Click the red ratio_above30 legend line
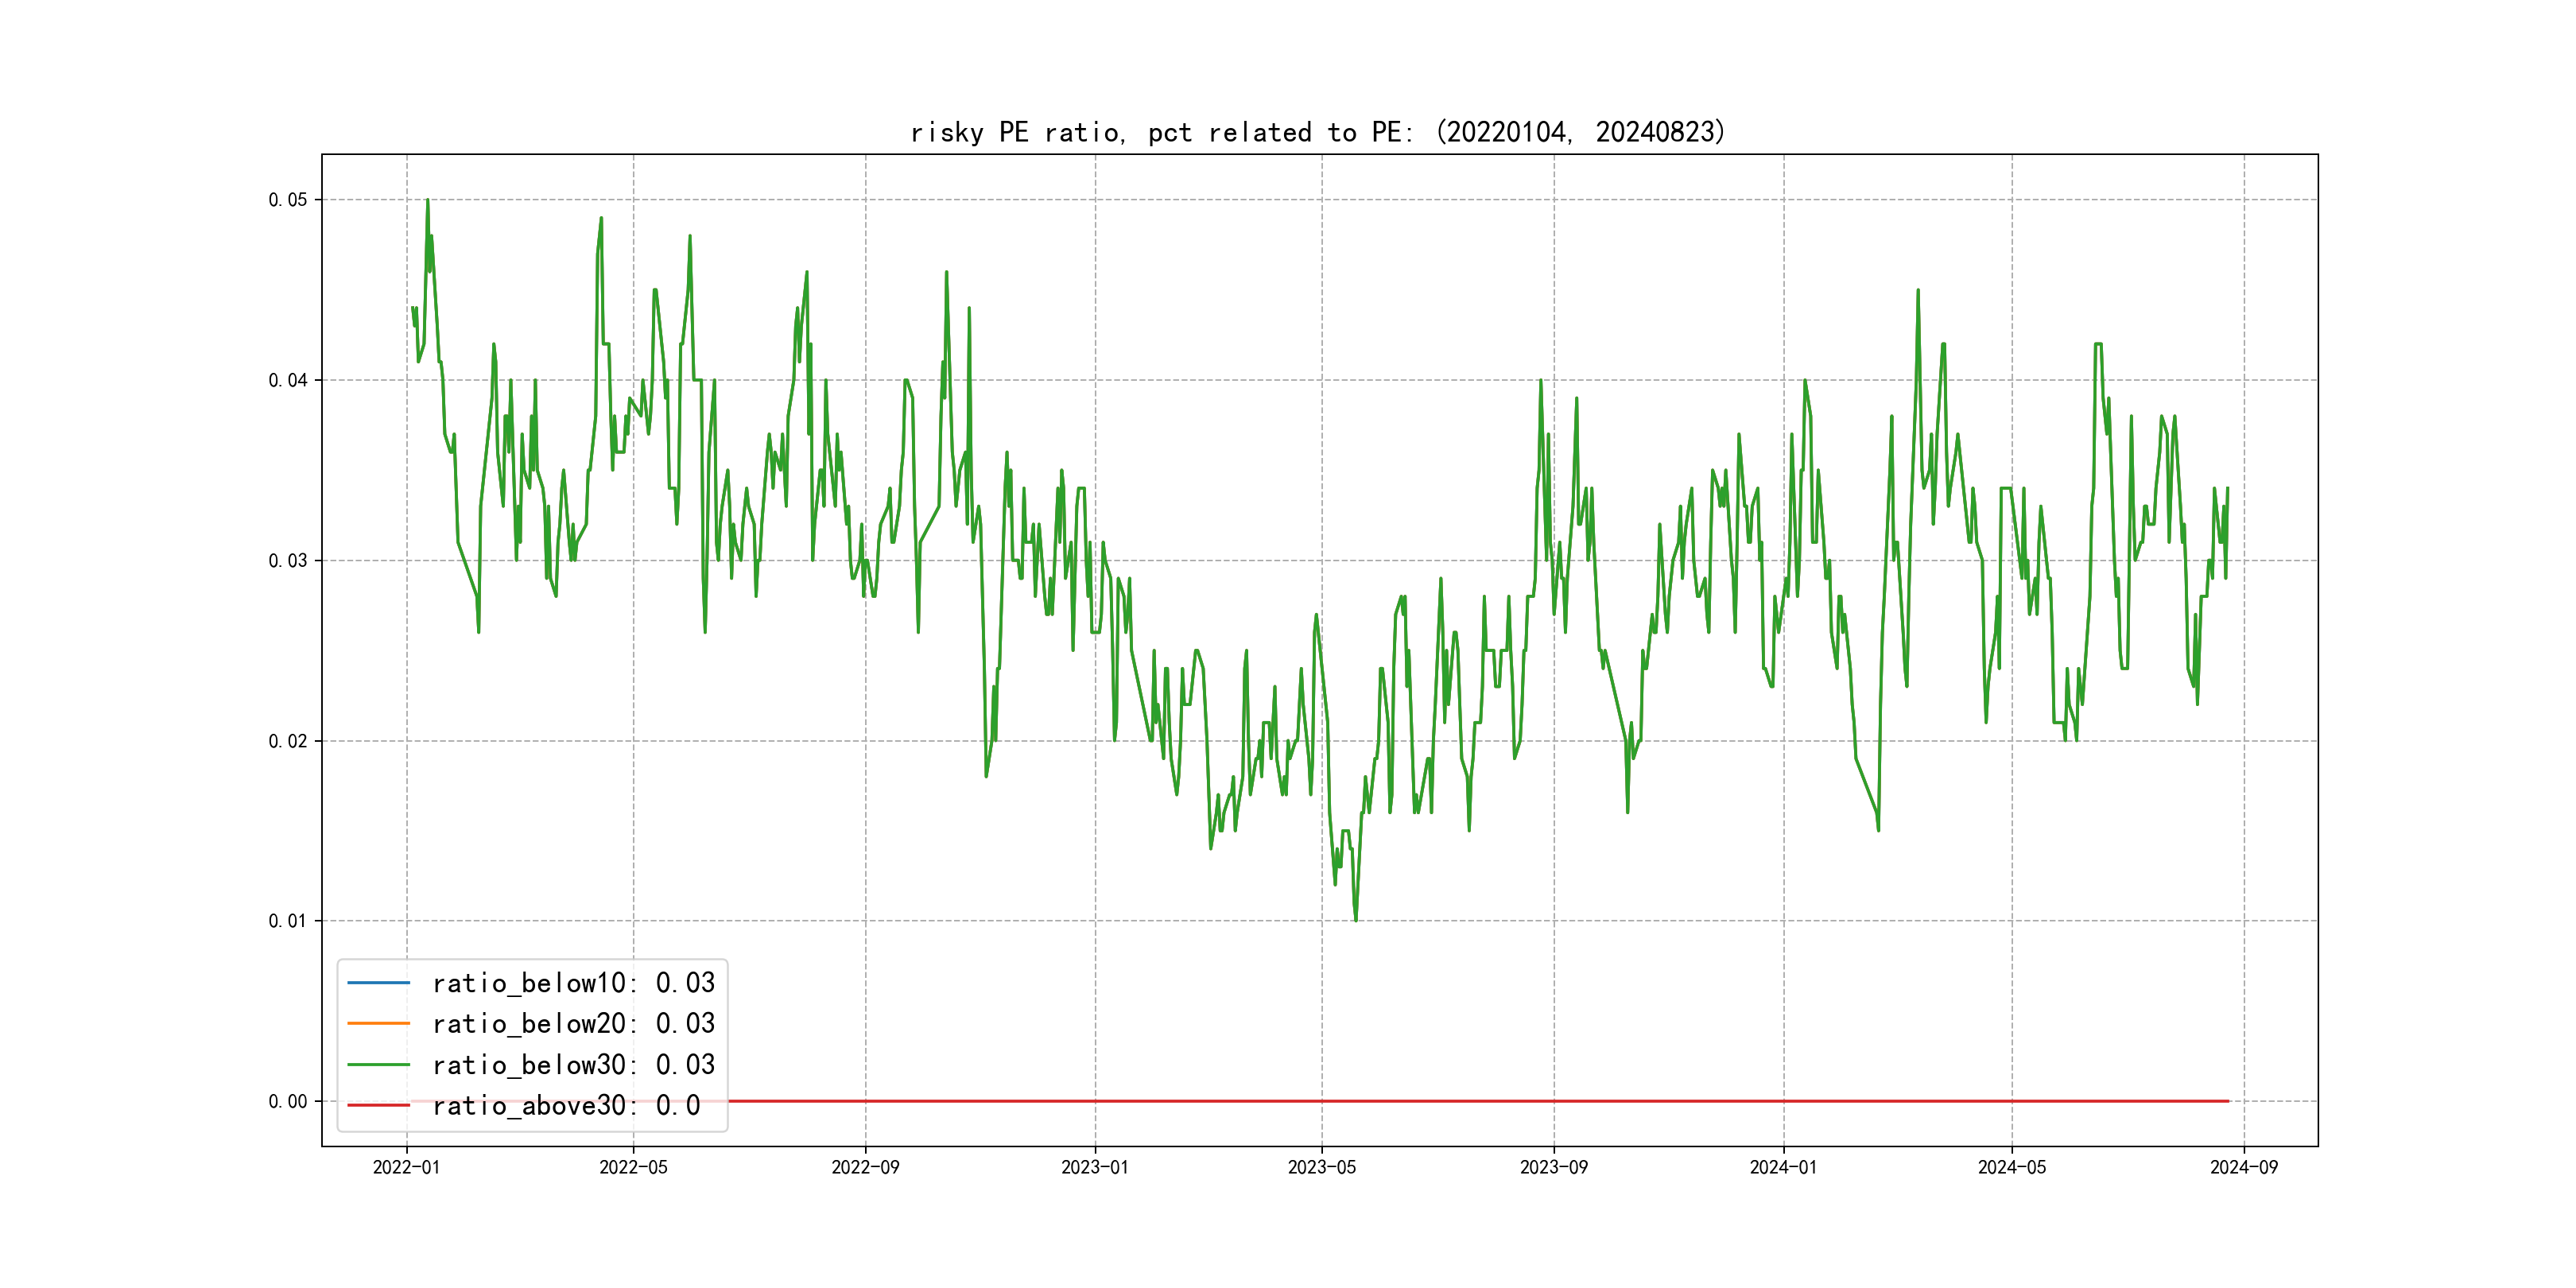Image resolution: width=2576 pixels, height=1288 pixels. tap(378, 1105)
